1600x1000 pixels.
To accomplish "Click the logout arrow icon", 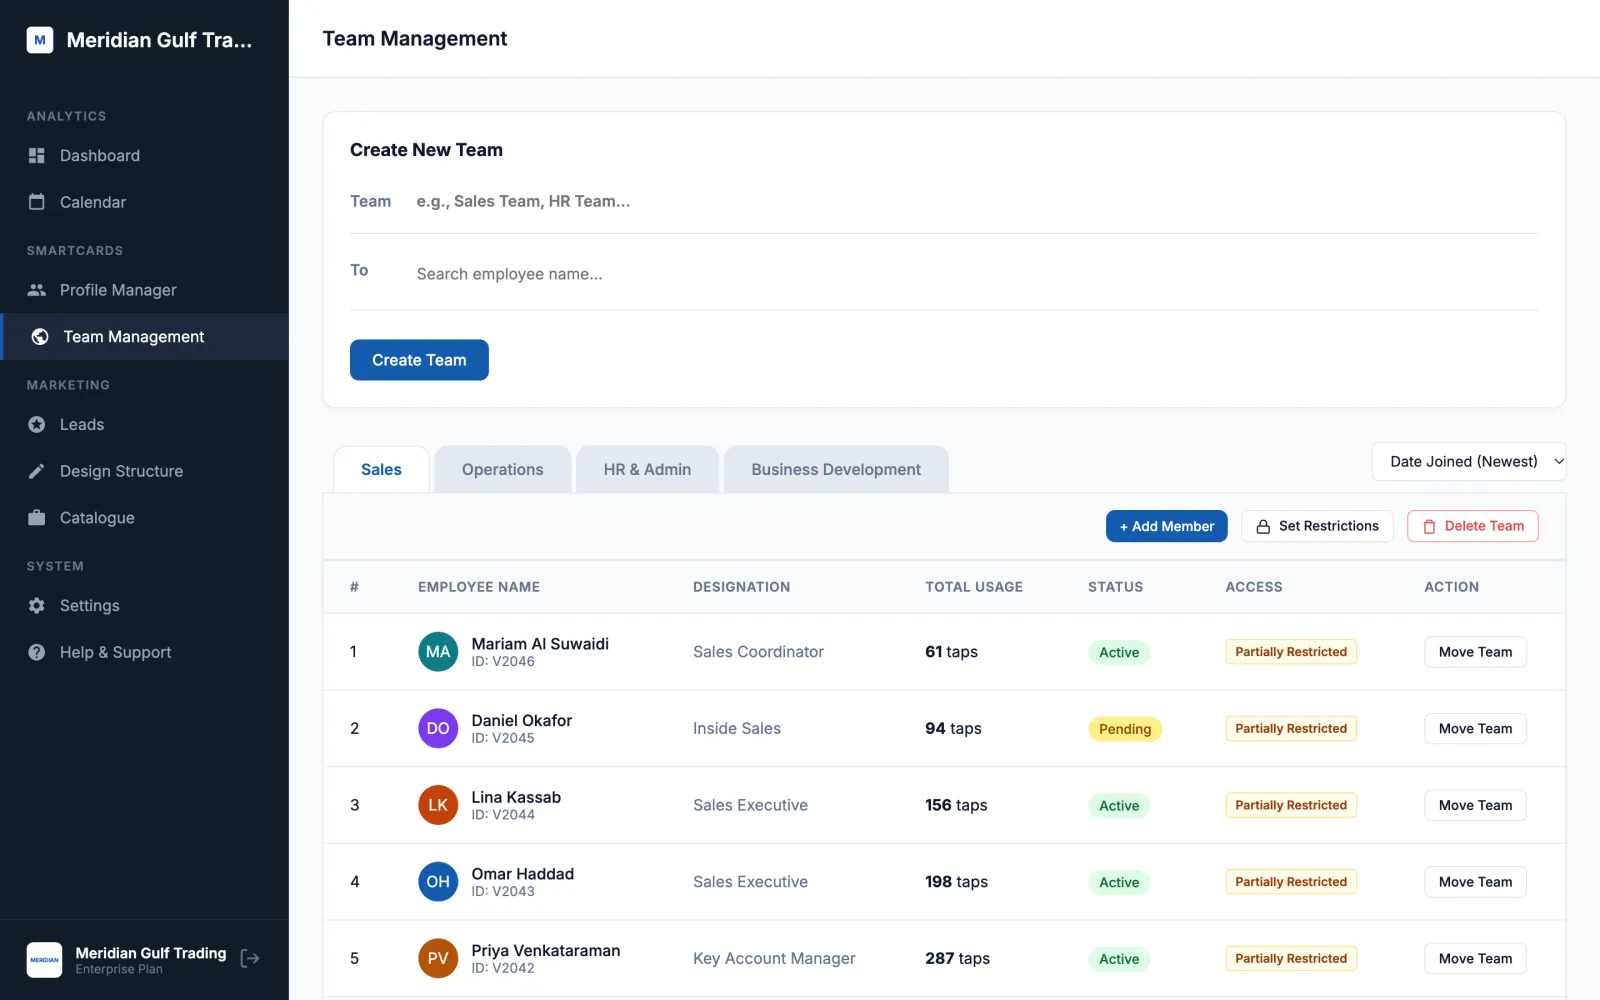I will 250,958.
